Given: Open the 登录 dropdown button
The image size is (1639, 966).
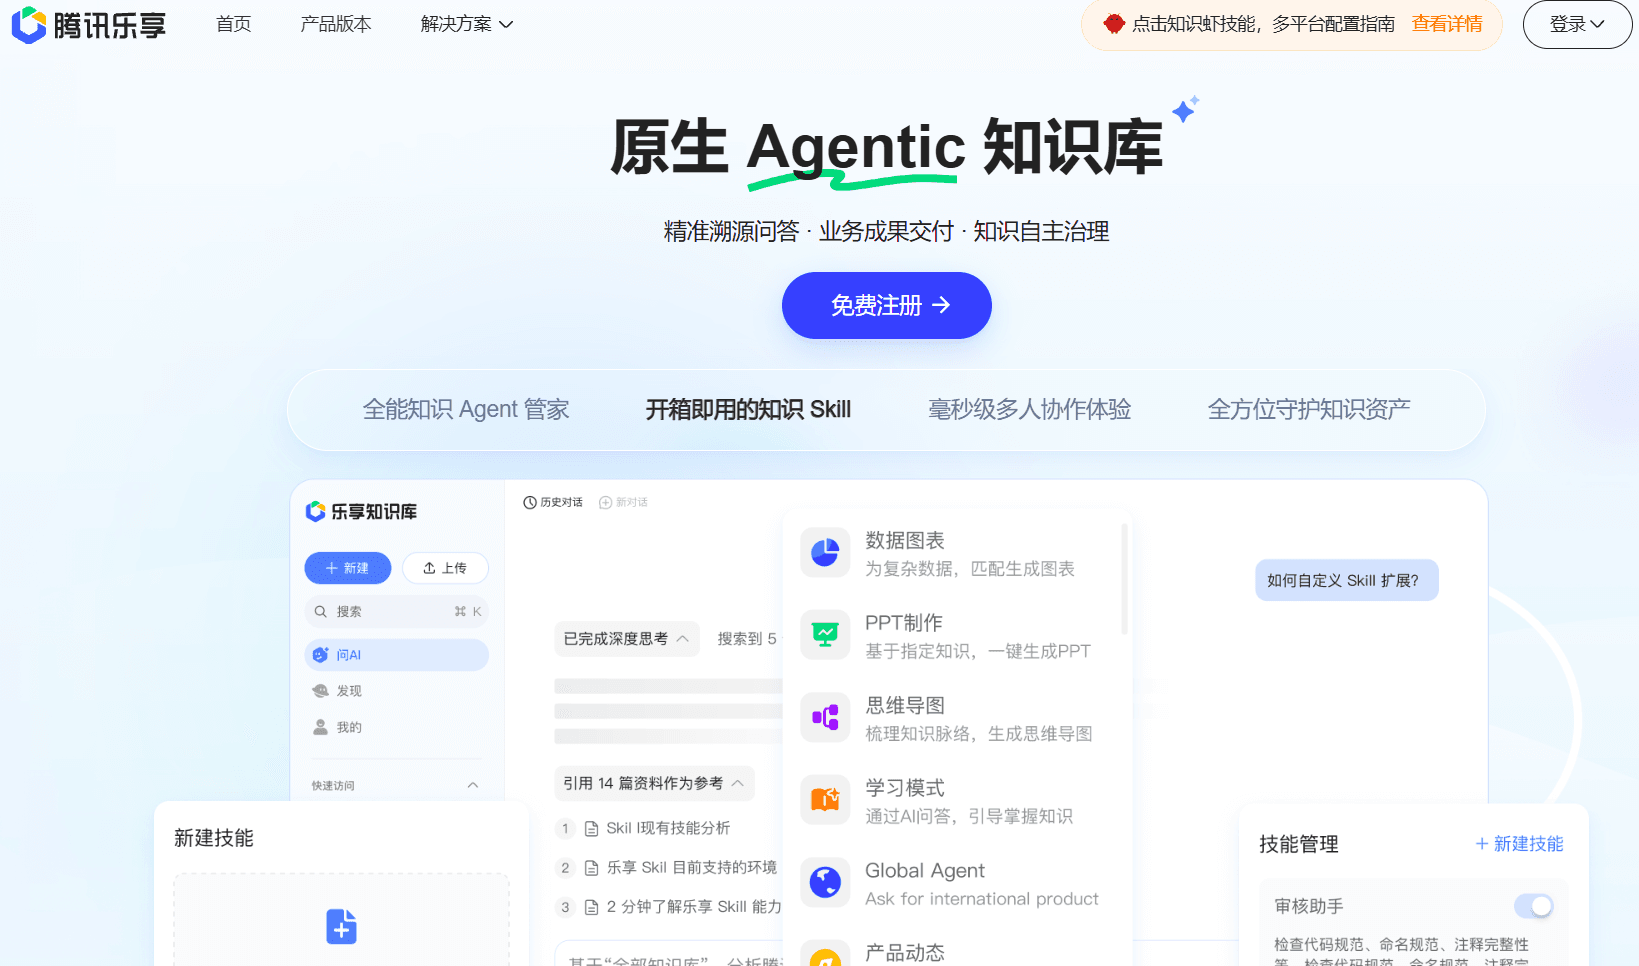Looking at the screenshot, I should pos(1577,24).
